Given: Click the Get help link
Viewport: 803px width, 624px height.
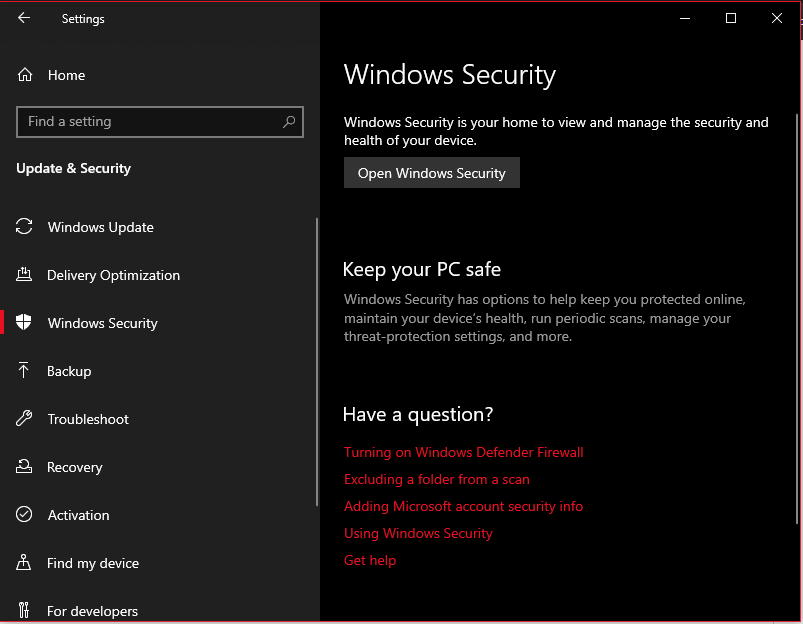Looking at the screenshot, I should click(x=370, y=560).
